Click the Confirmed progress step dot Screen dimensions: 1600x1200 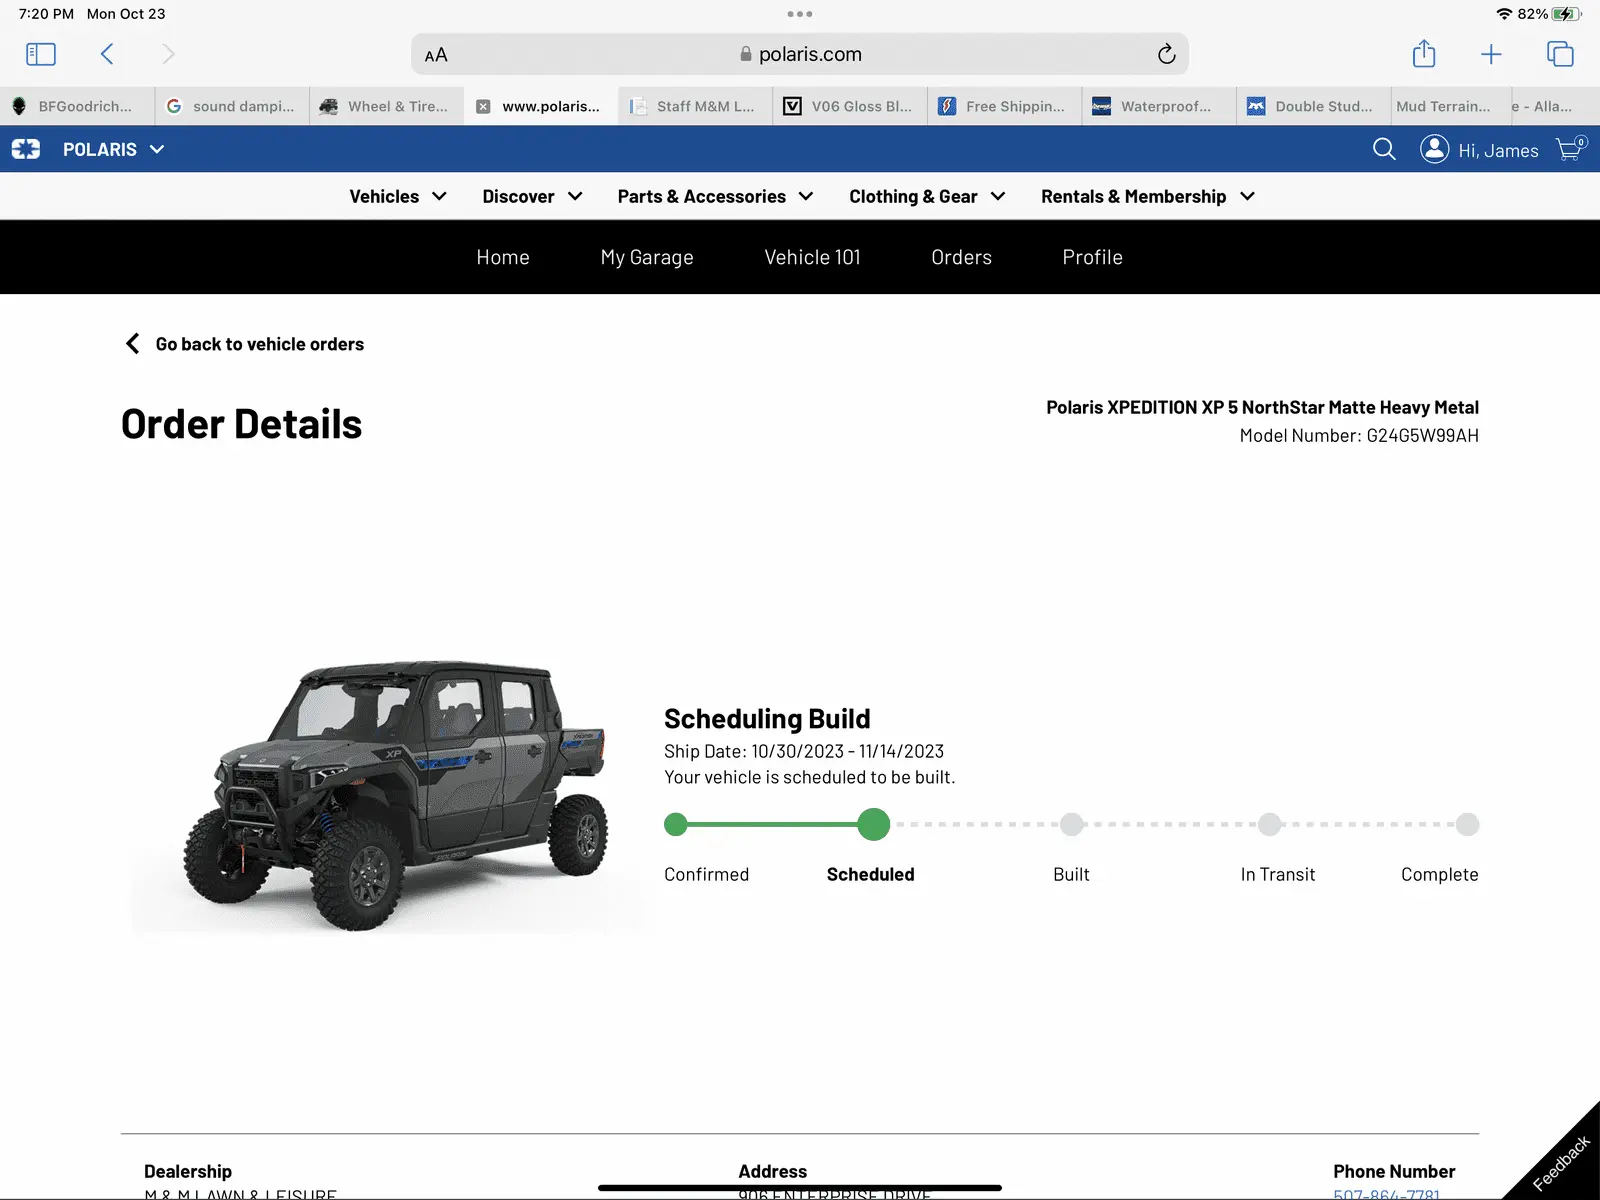676,824
